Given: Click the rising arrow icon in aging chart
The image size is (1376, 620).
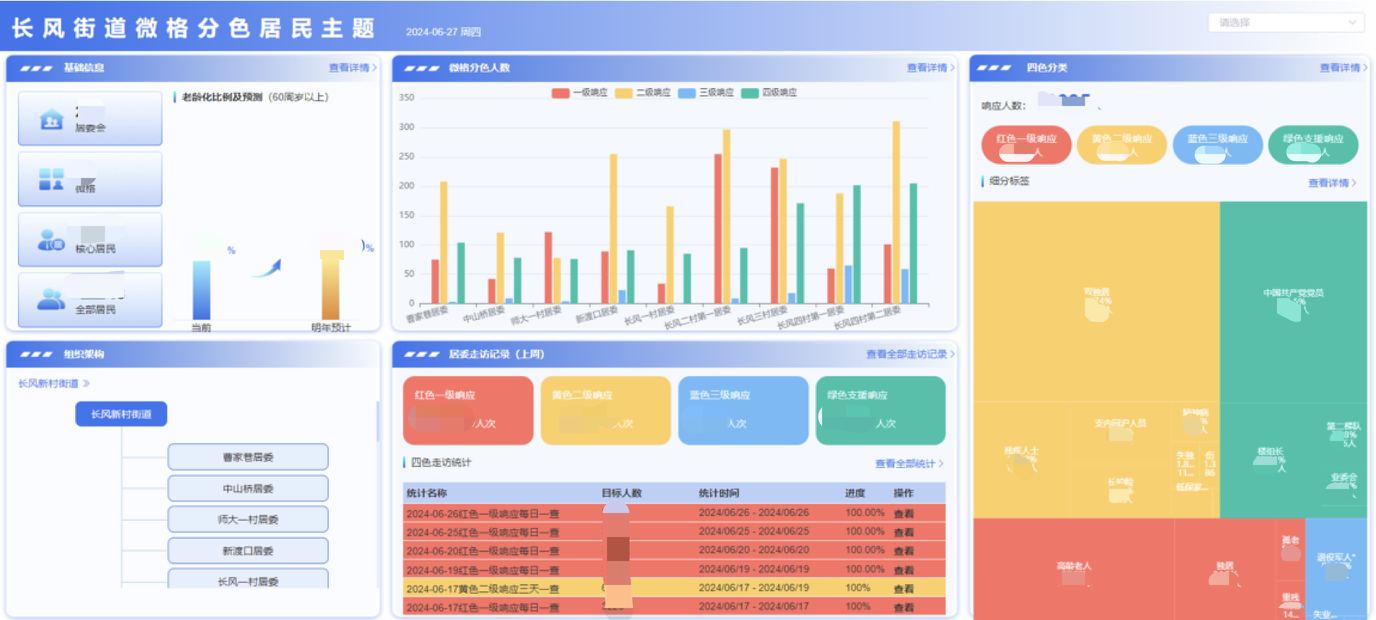Looking at the screenshot, I should (266, 268).
